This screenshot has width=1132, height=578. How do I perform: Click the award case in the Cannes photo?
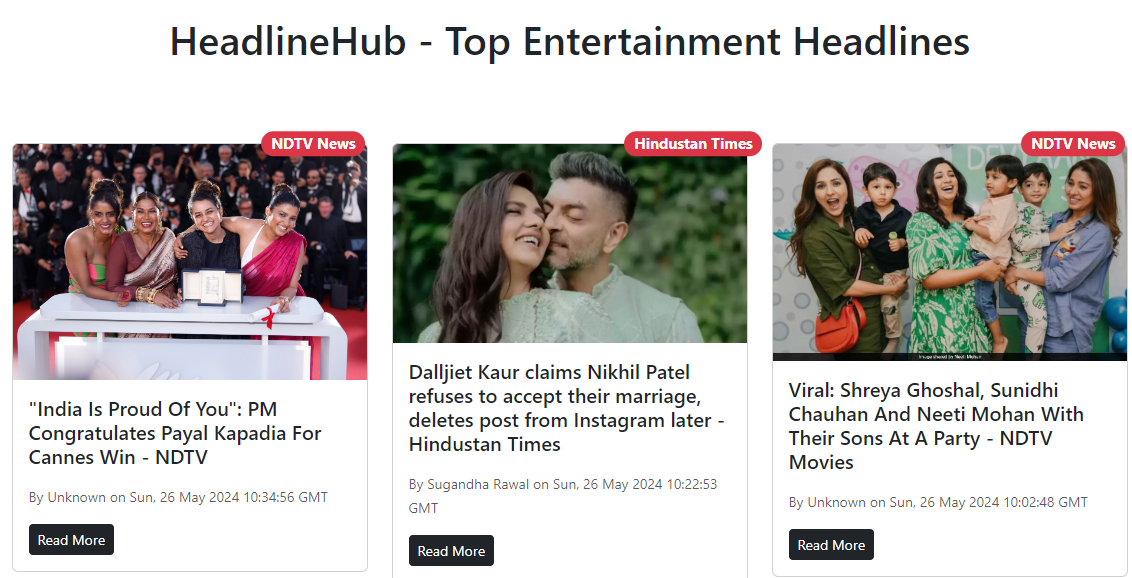pos(212,286)
